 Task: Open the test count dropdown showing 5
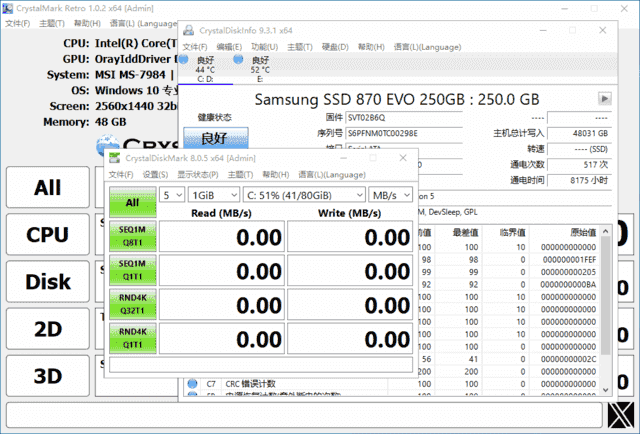point(173,194)
